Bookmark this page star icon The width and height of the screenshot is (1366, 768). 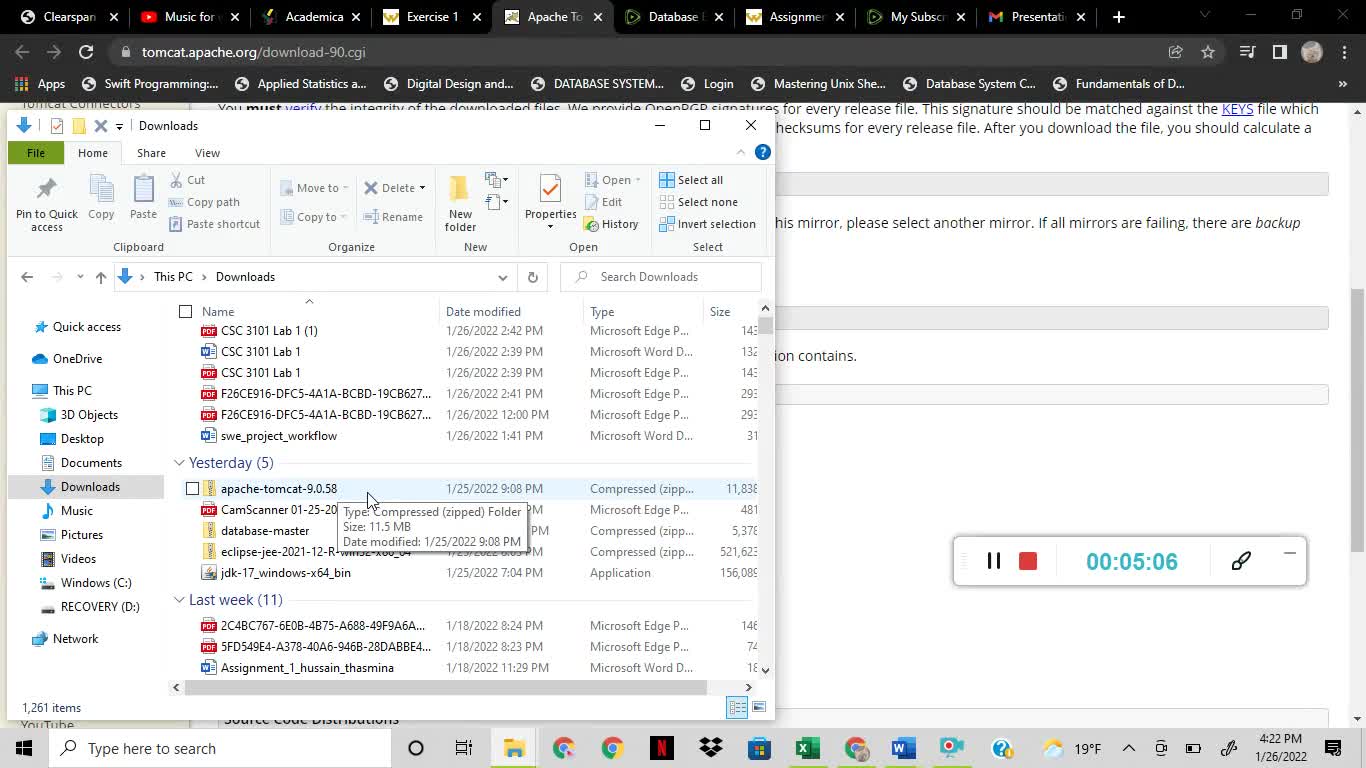click(x=1208, y=52)
